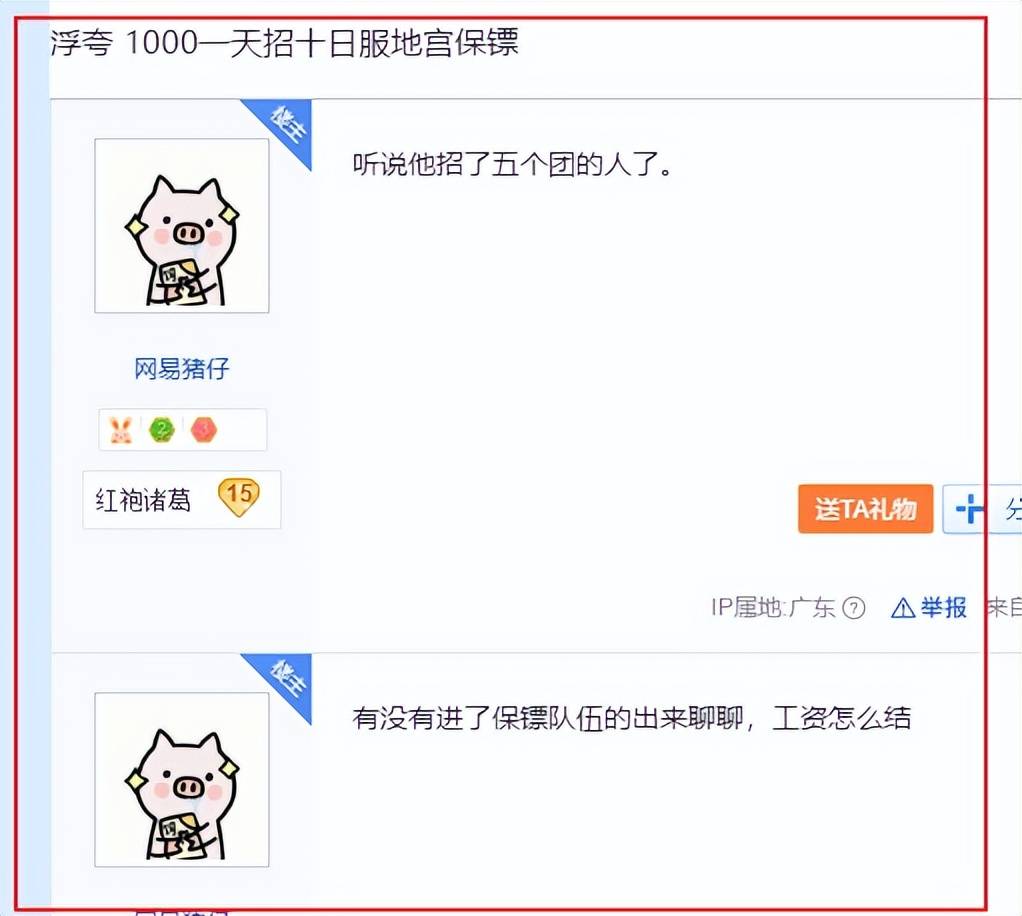
Task: Click the post text 有没有进了保镖队伍的出来聊聊
Action: click(548, 718)
